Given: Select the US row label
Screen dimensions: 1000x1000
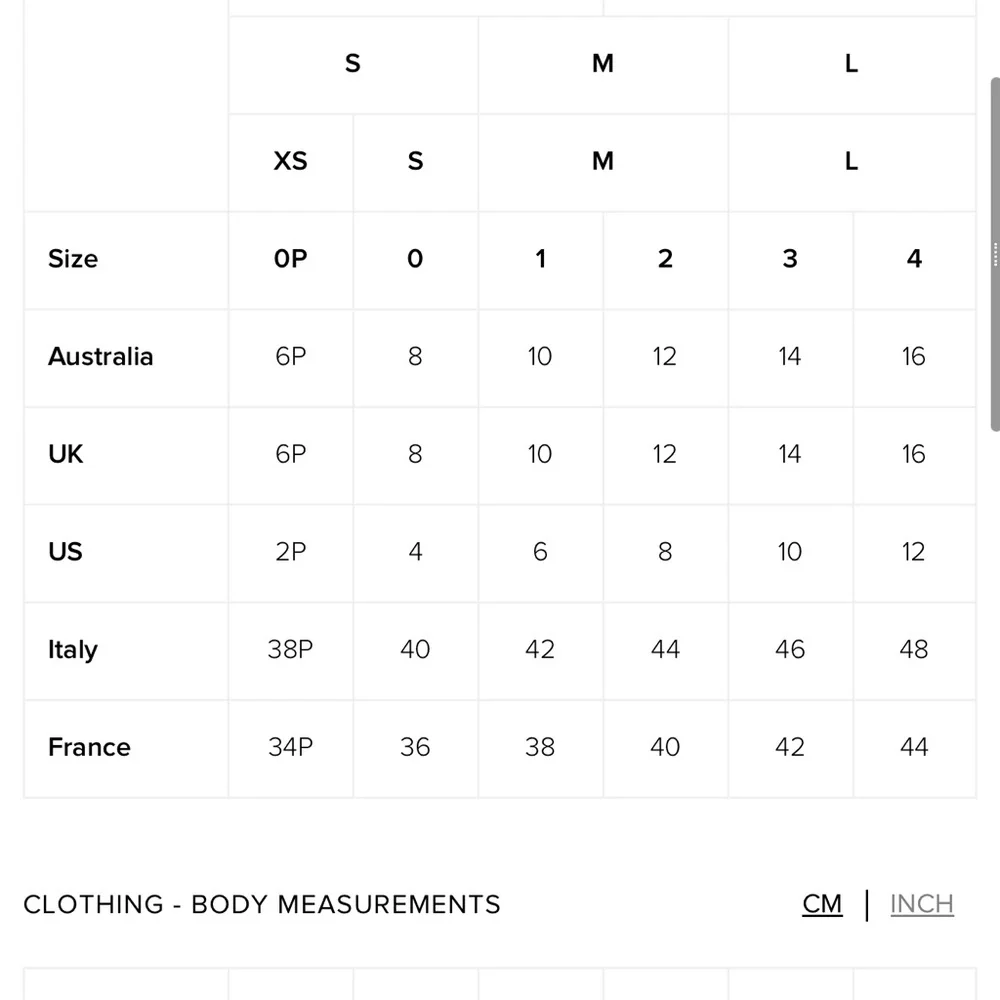Looking at the screenshot, I should click(66, 552).
